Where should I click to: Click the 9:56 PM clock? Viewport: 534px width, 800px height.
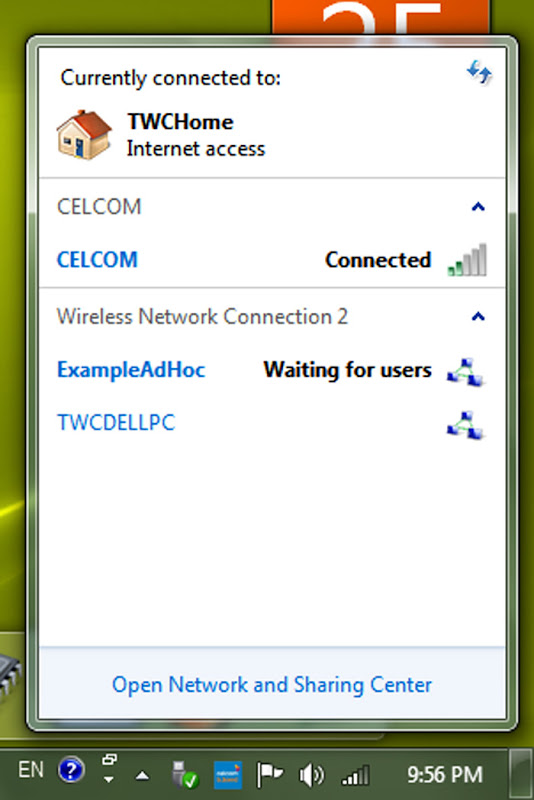[444, 774]
